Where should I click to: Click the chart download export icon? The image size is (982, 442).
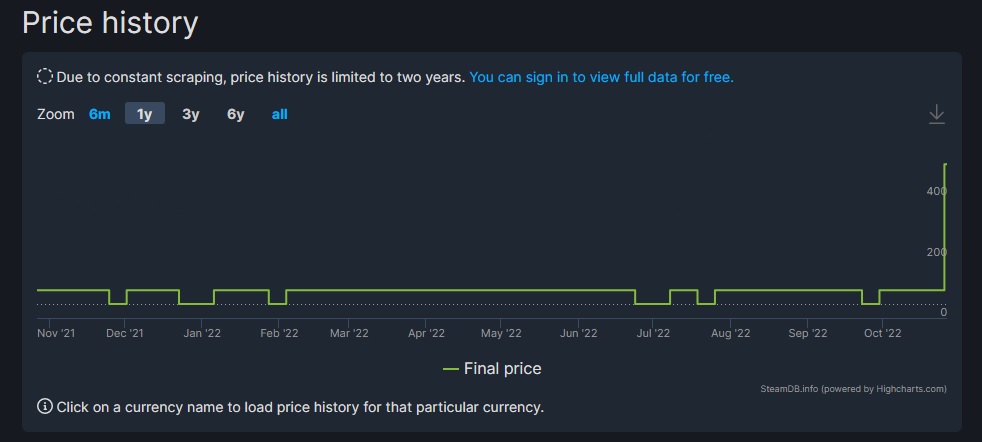tap(936, 115)
